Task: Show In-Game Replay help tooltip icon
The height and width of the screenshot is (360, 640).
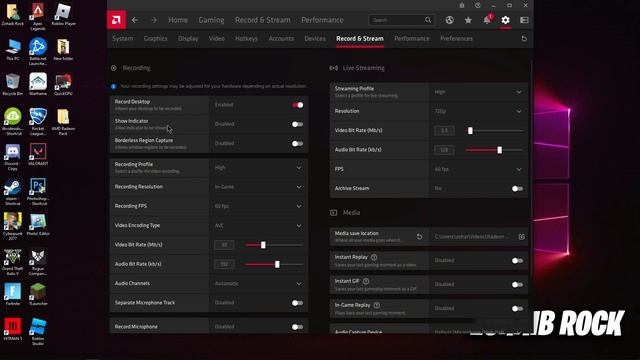Action: (x=377, y=305)
